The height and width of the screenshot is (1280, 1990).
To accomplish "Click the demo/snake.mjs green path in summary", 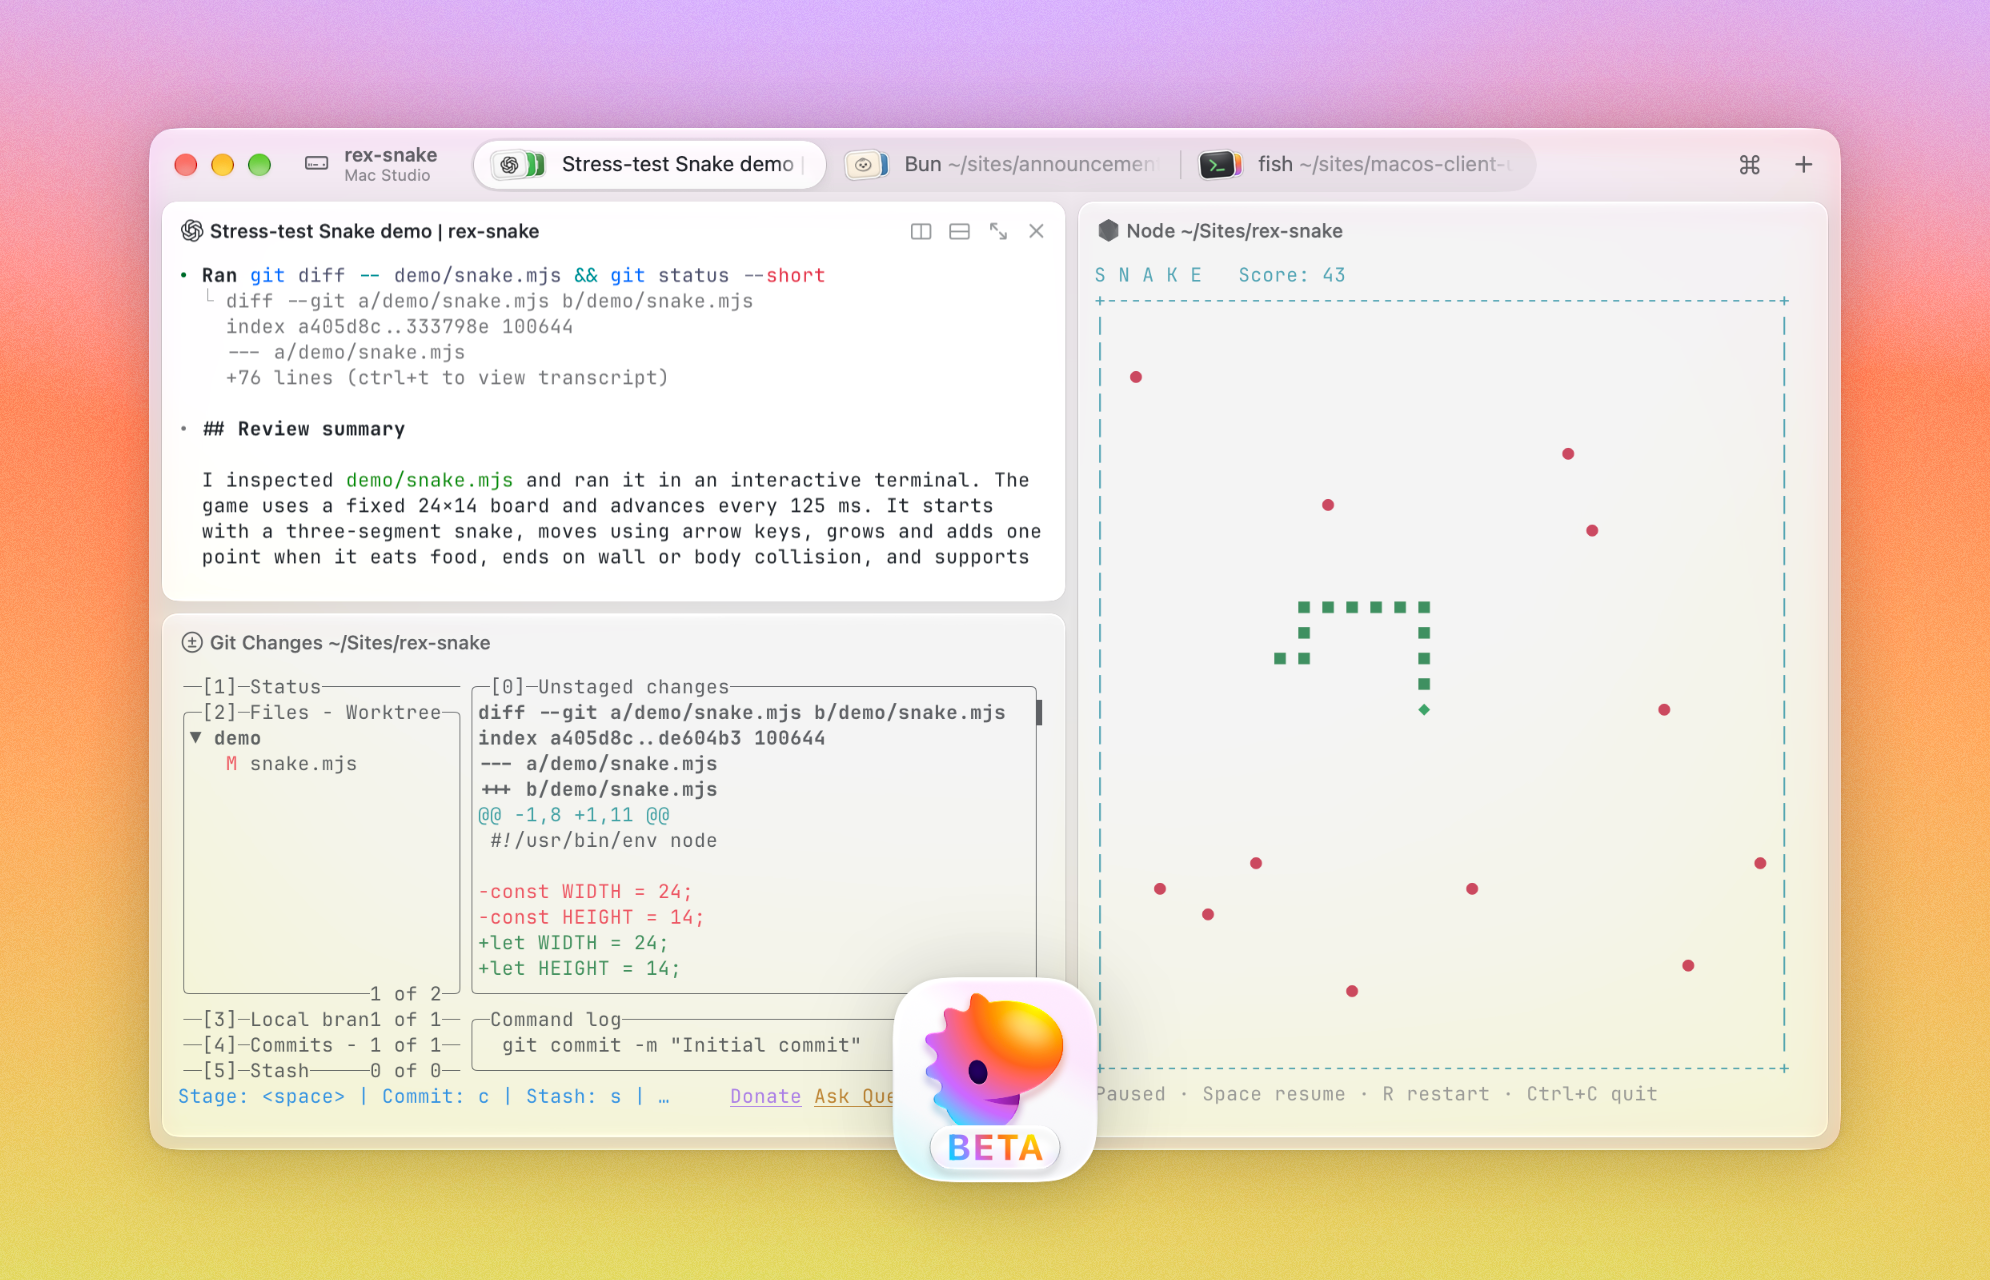I will 429,481.
